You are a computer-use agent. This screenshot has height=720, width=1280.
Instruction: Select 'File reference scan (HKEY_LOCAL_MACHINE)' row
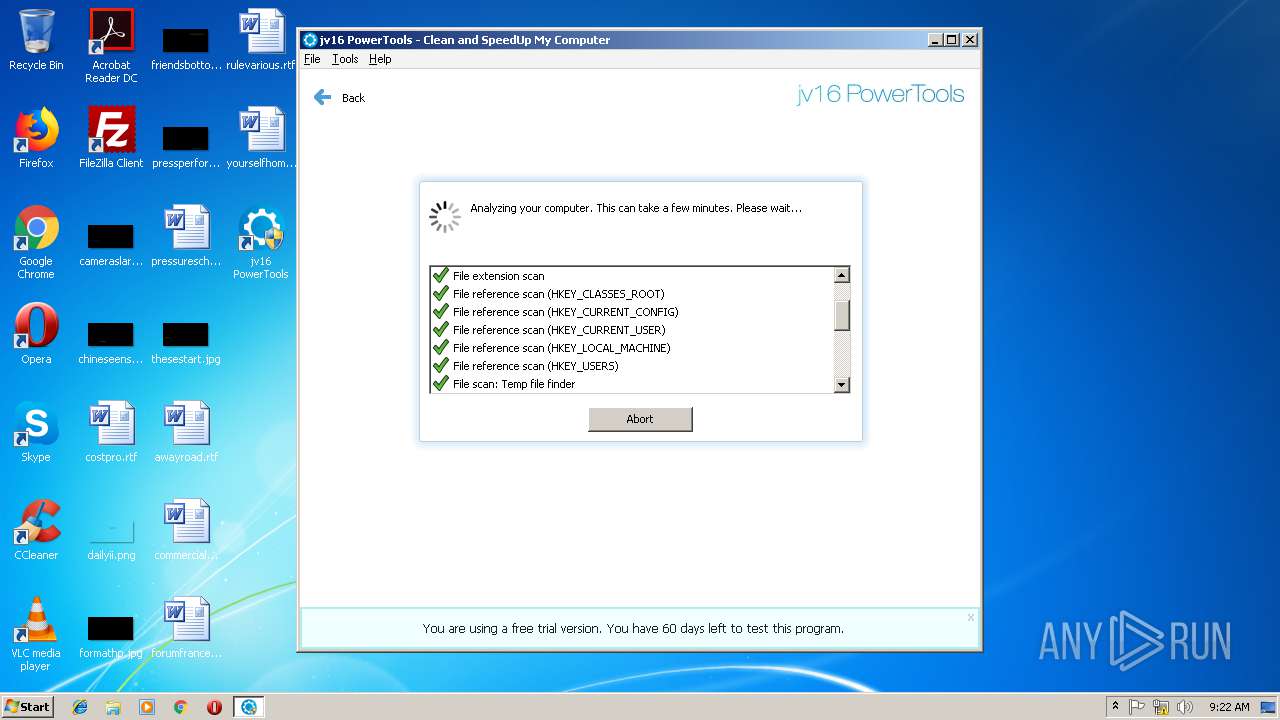[632, 348]
